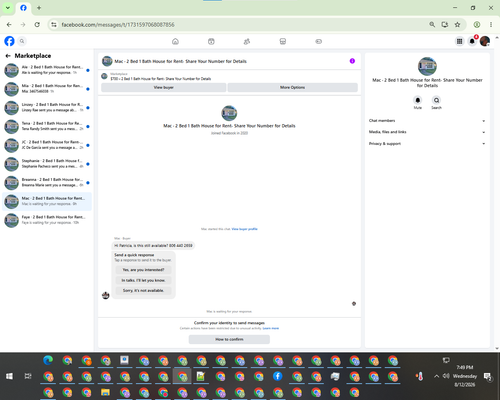
Task: View site information icon in address bar
Action: (54, 25)
